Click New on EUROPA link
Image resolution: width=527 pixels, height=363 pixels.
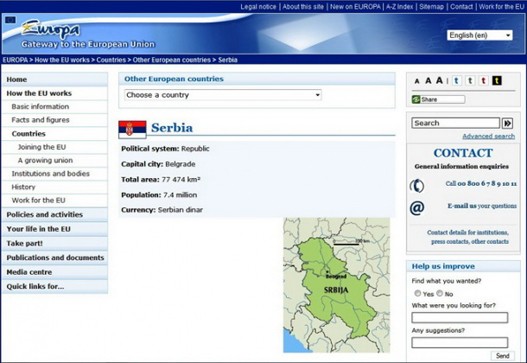click(x=355, y=7)
